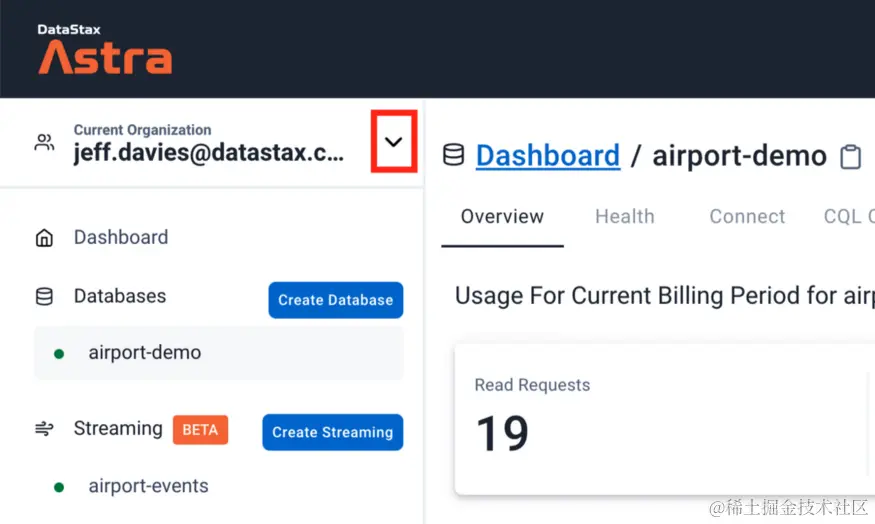Click the green status dot for airport-events
The width and height of the screenshot is (875, 524).
click(59, 487)
